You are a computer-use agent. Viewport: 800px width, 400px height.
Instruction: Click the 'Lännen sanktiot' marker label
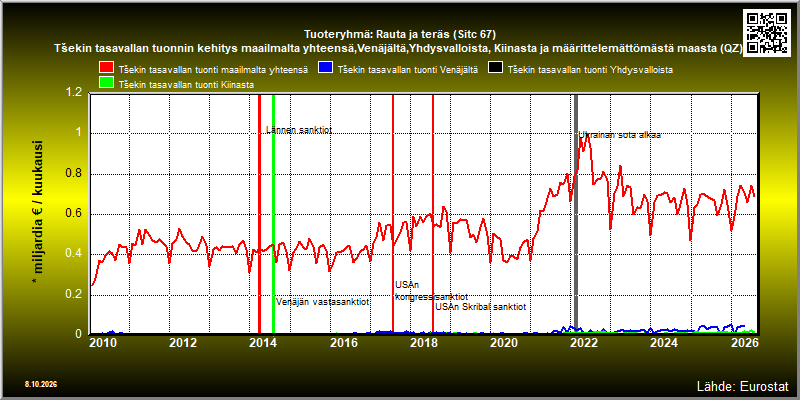click(x=299, y=130)
